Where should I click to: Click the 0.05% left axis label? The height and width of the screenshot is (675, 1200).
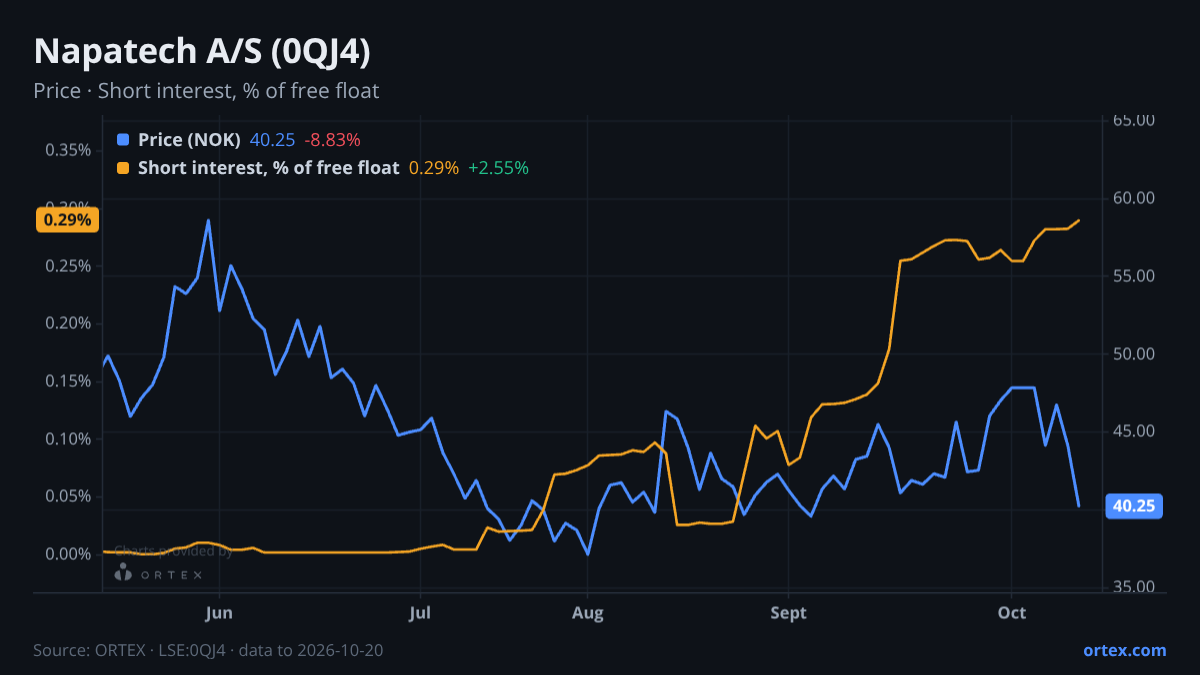point(68,496)
